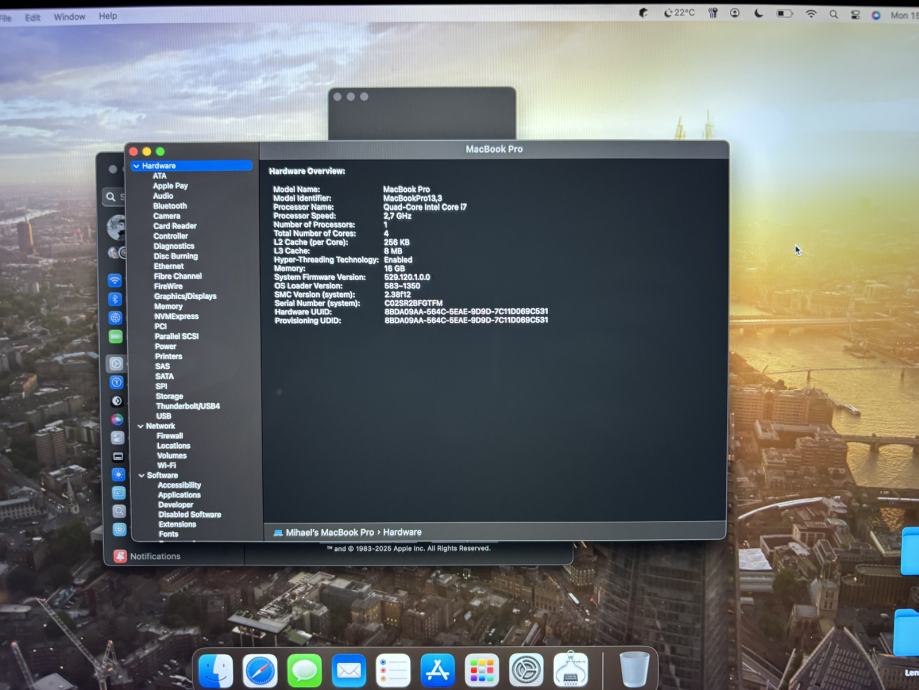Image resolution: width=919 pixels, height=690 pixels.
Task: Click the System Information dock icon
Action: point(571,669)
